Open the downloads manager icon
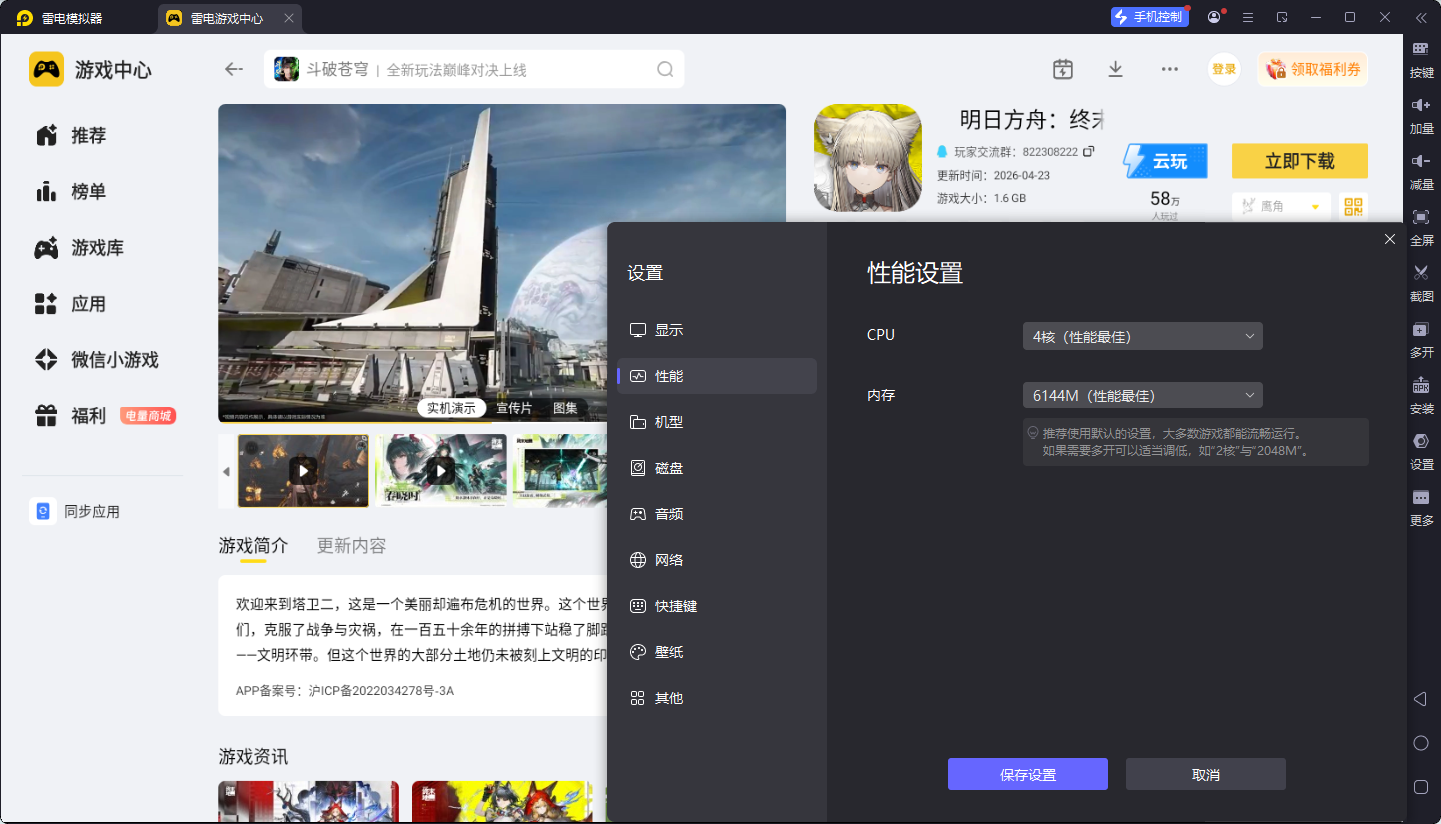This screenshot has width=1441, height=824. click(1116, 69)
